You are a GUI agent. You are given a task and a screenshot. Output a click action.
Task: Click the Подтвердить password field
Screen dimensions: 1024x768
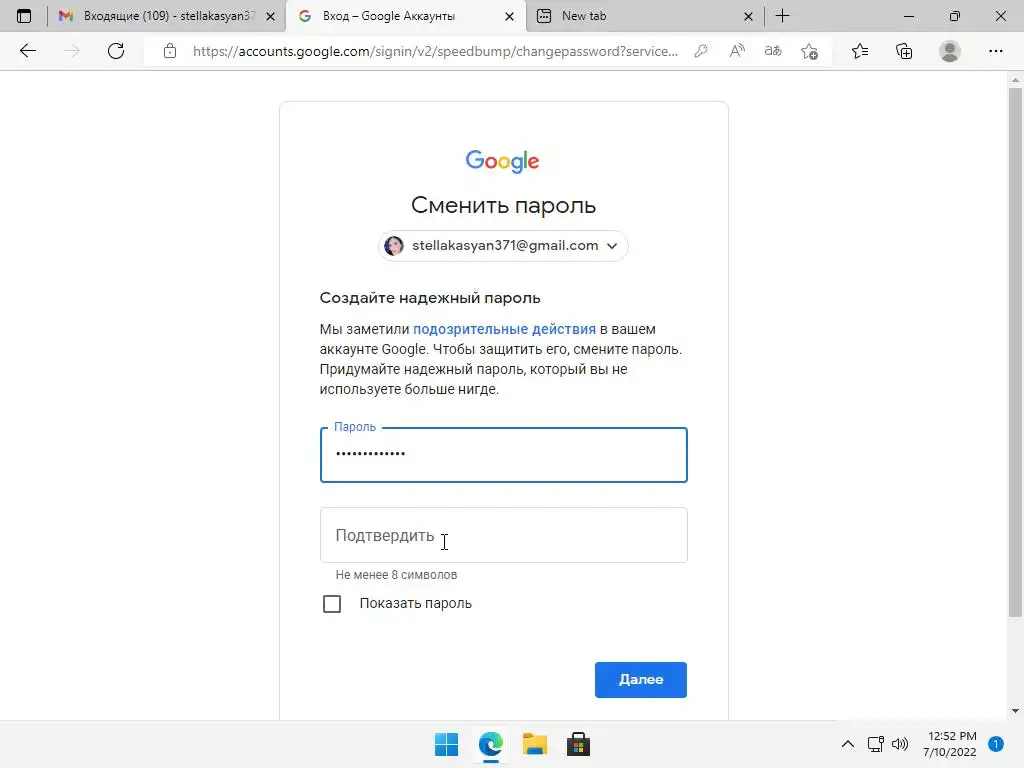(504, 535)
